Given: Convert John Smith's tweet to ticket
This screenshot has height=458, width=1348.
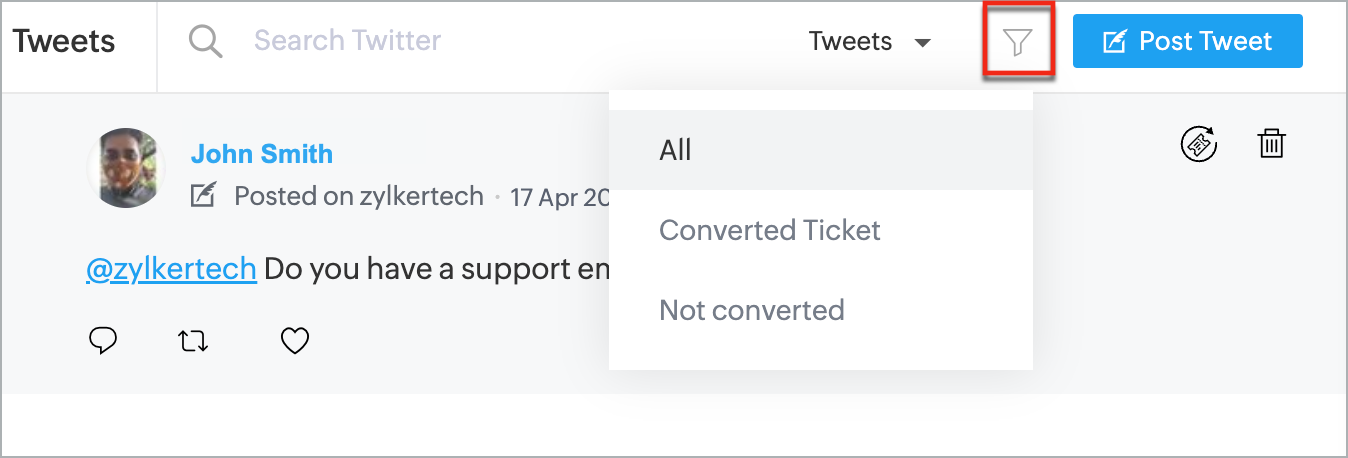Looking at the screenshot, I should click(1199, 144).
